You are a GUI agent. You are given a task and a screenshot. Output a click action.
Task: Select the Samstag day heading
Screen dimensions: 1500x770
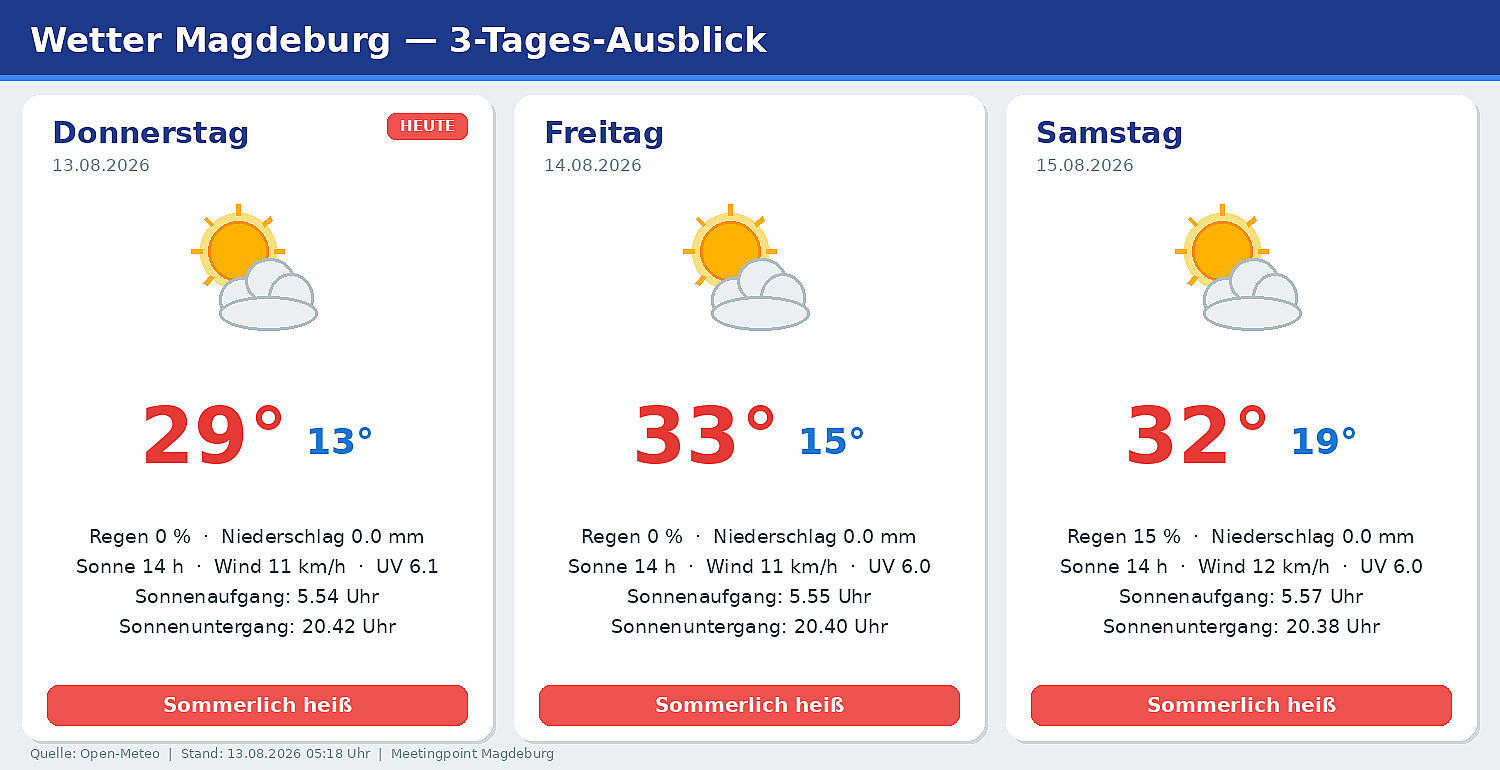pyautogui.click(x=1109, y=133)
